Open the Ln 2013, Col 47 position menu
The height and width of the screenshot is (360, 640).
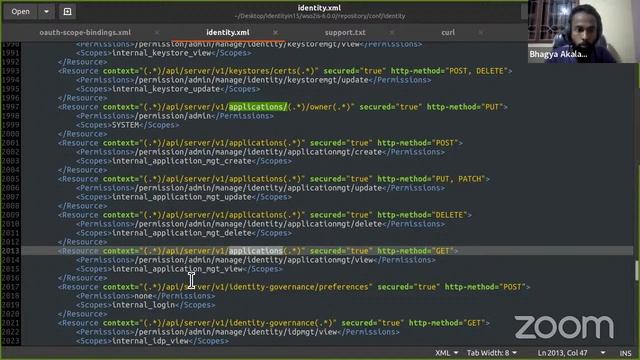pyautogui.click(x=571, y=353)
